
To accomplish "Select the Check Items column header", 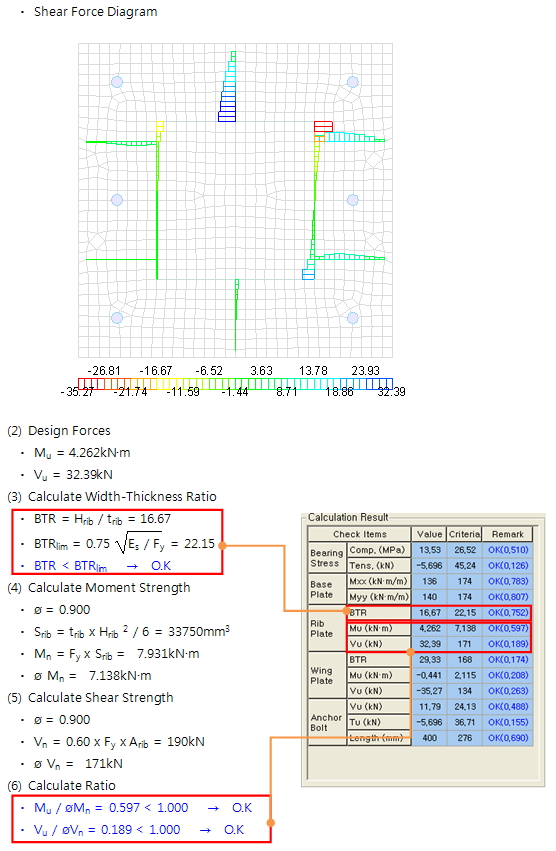I will tap(359, 534).
